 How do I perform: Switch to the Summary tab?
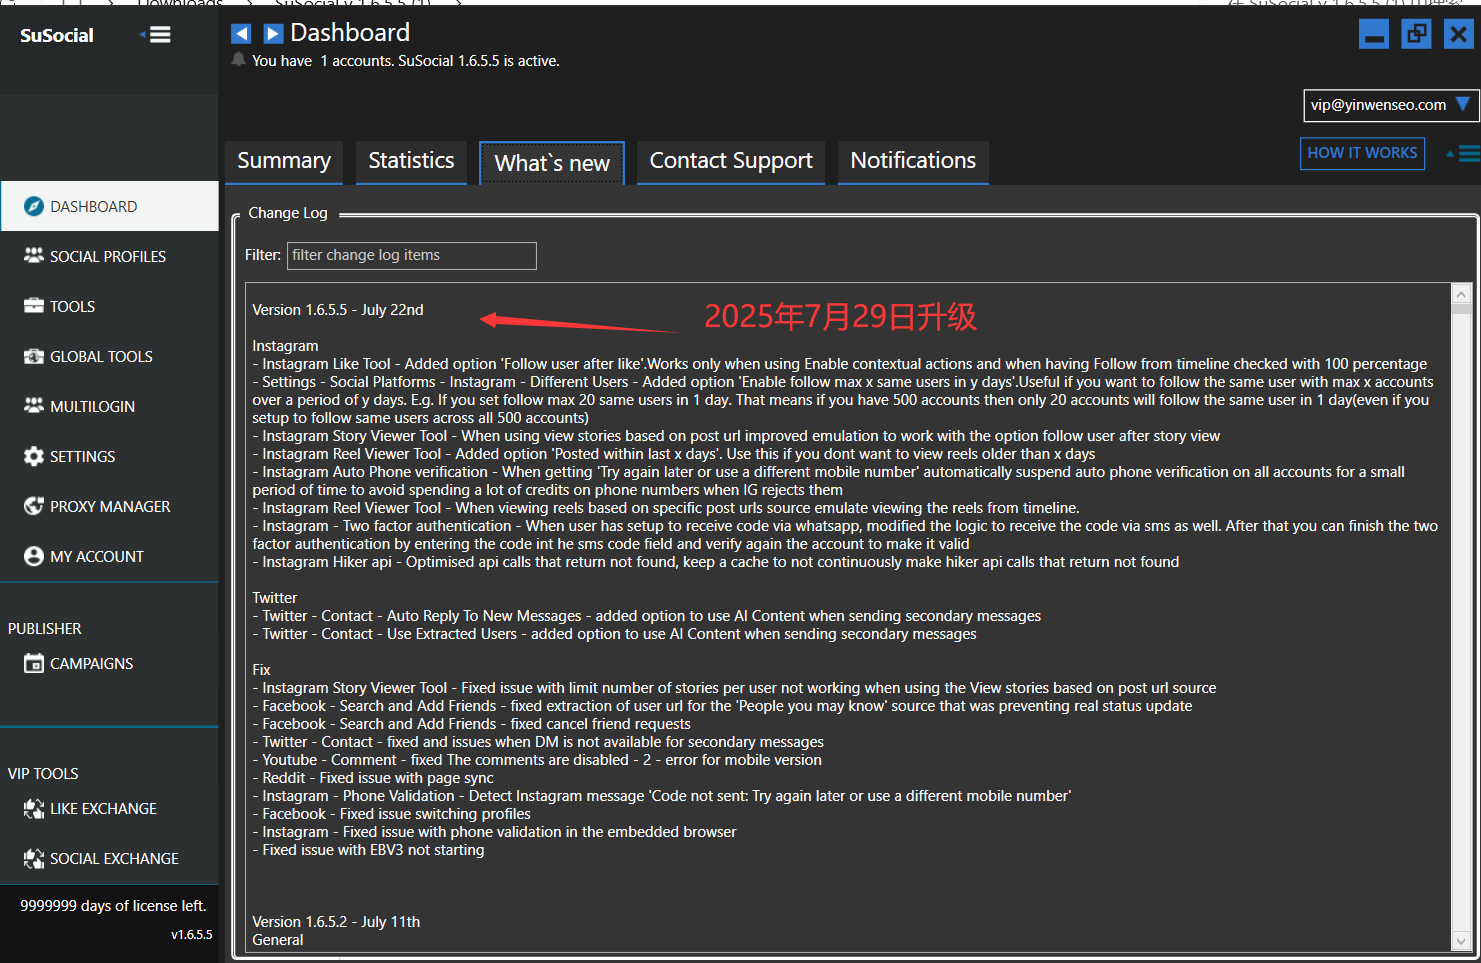[x=284, y=162]
